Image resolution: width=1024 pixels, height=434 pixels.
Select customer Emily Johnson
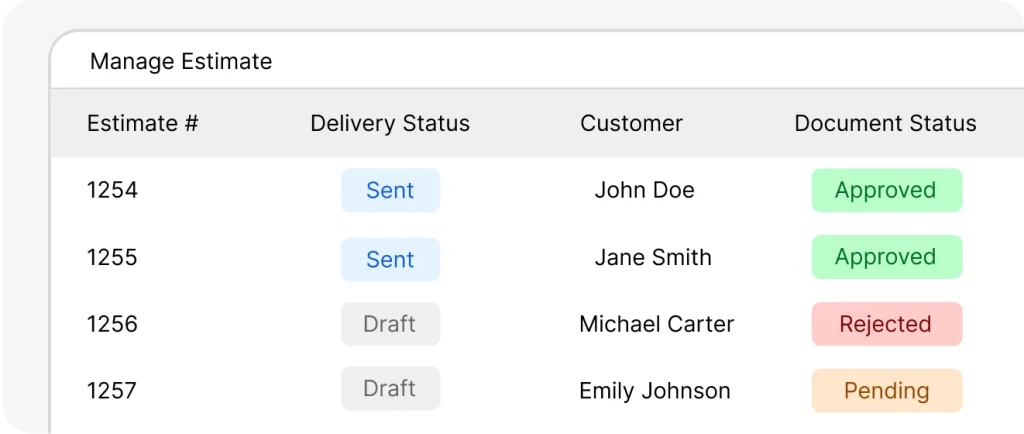pos(655,390)
